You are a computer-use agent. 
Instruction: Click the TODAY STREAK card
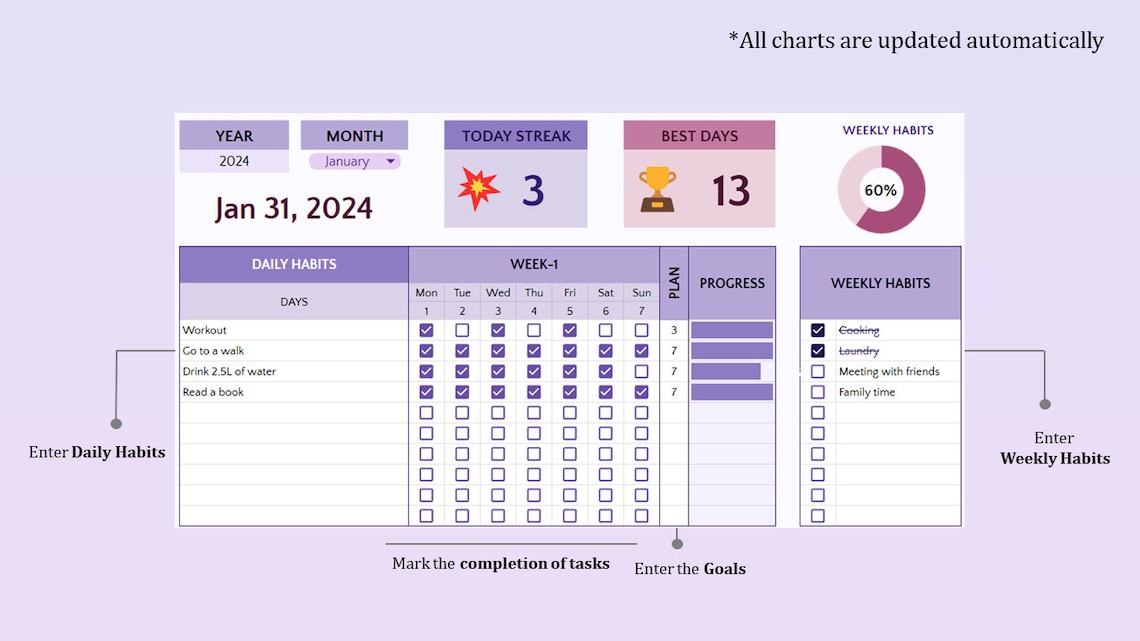click(x=515, y=136)
